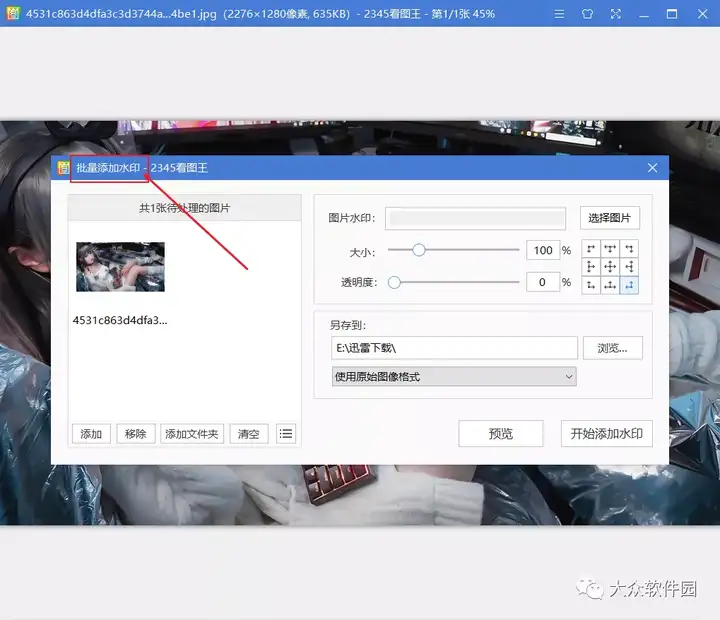Image resolution: width=720 pixels, height=620 pixels.
Task: Set watermark position to bottom-right
Action: [629, 285]
